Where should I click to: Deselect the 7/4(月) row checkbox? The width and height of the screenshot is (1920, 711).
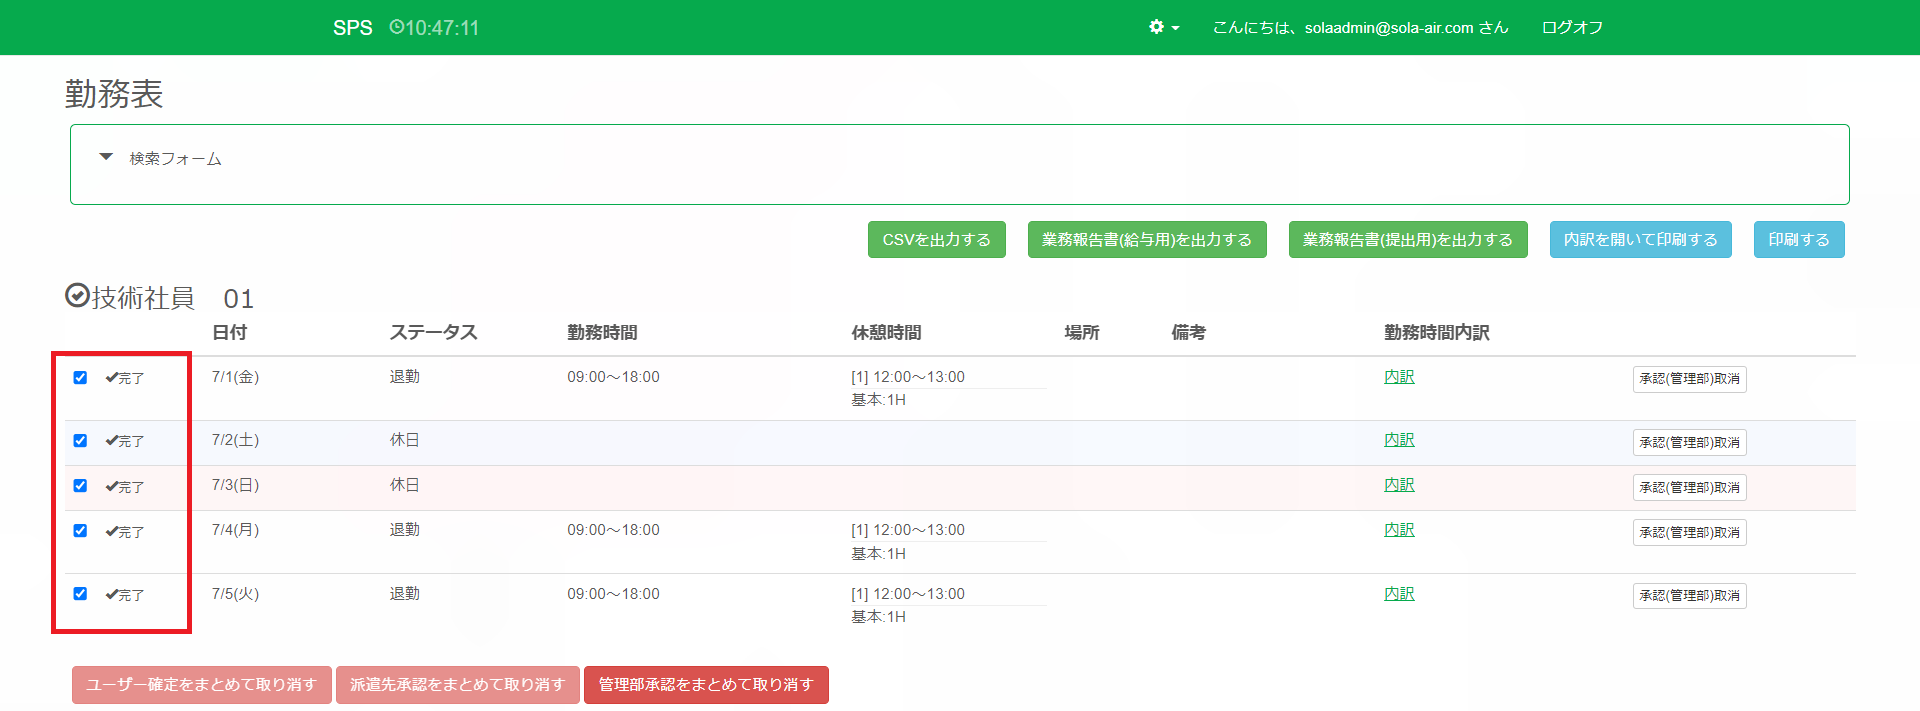pos(80,531)
